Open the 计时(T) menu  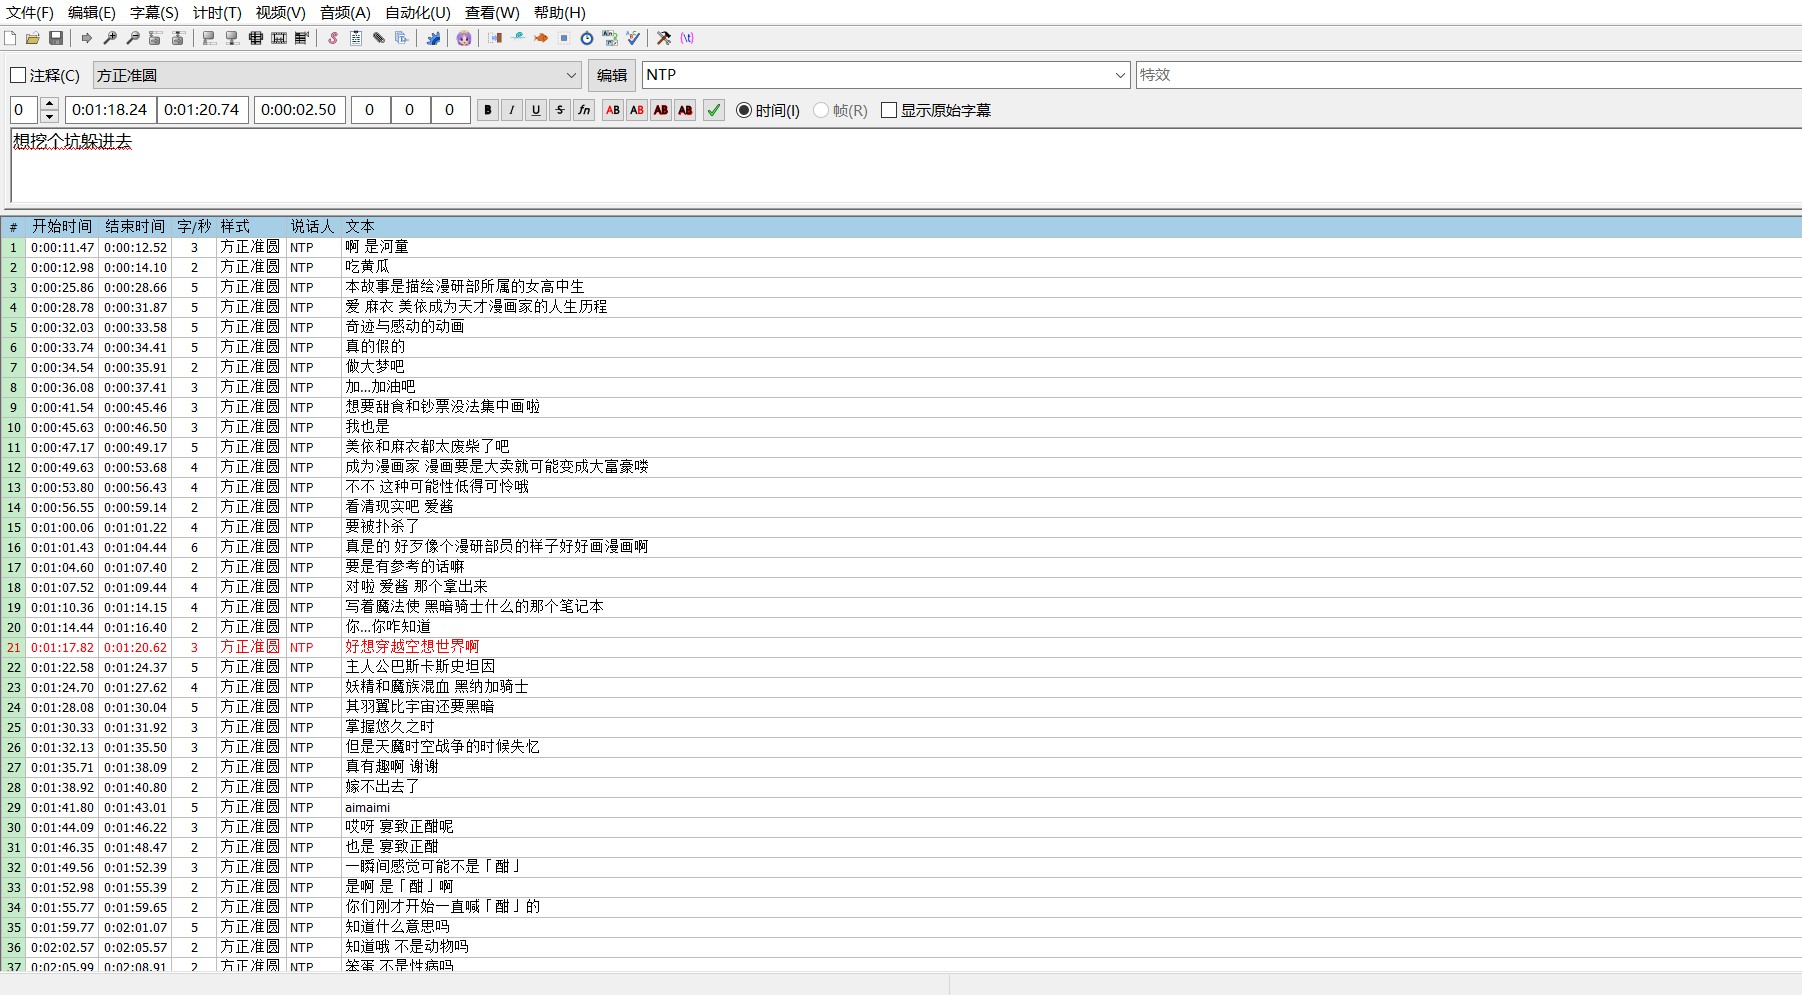point(217,13)
